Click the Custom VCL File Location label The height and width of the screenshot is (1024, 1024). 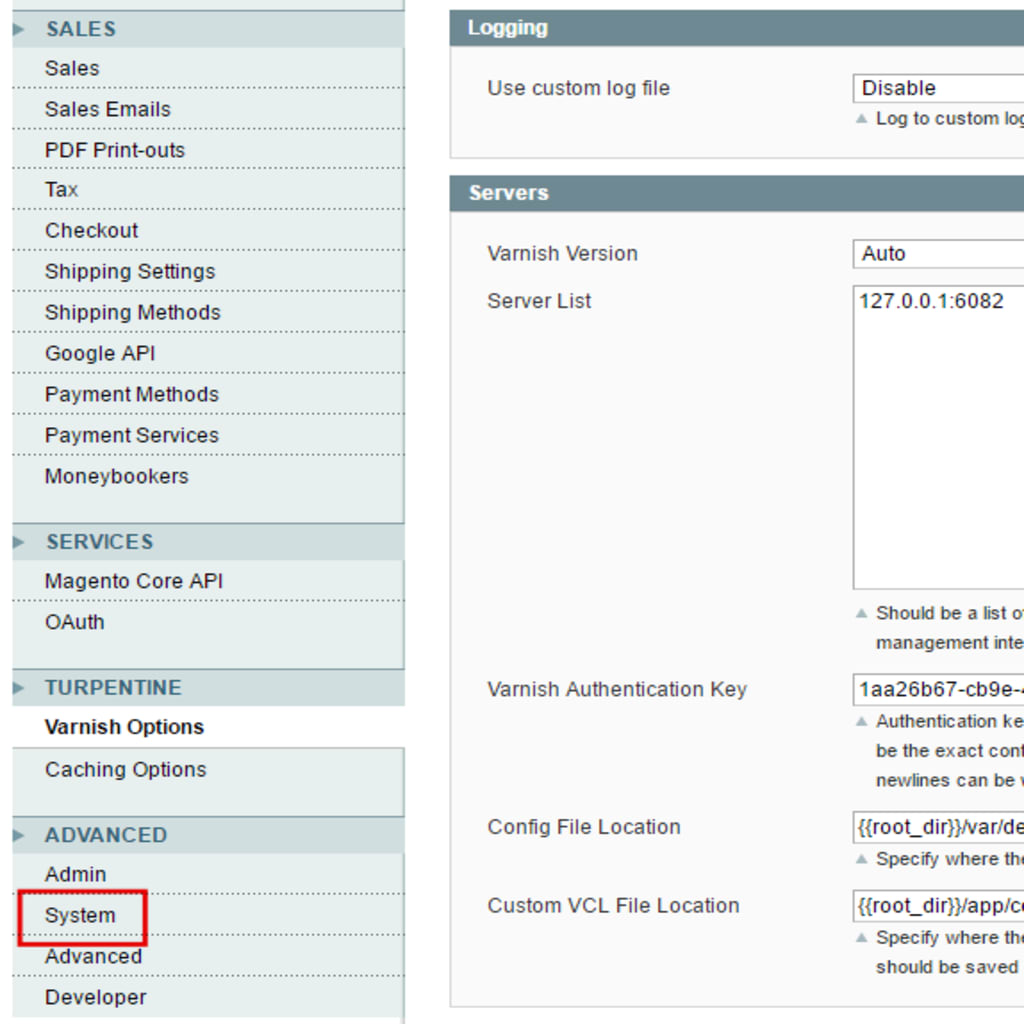pos(613,906)
